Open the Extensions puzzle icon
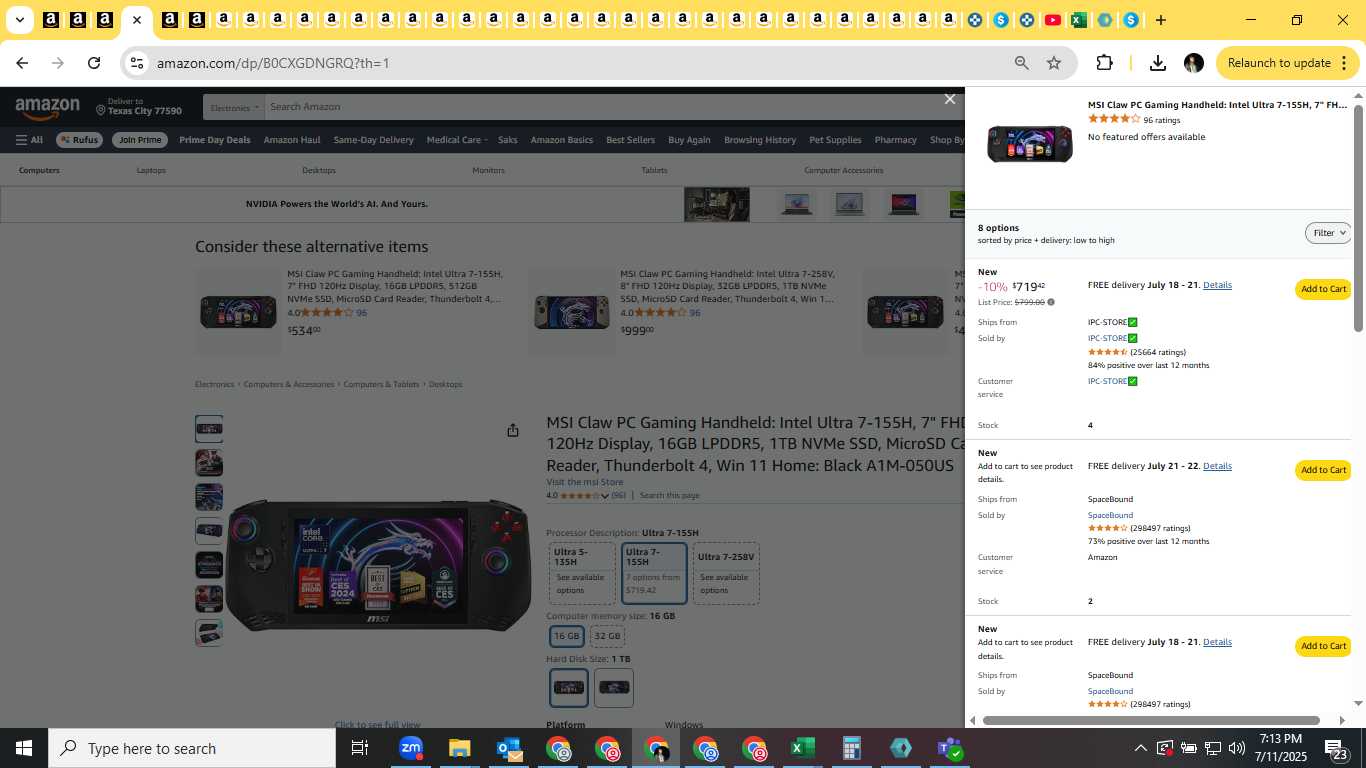 point(1104,63)
